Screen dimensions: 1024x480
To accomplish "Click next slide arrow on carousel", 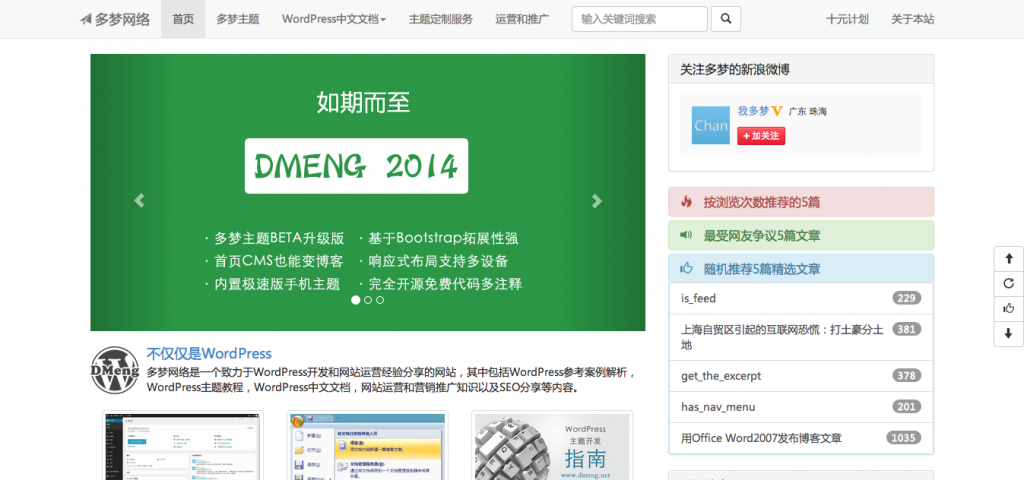I will click(597, 201).
